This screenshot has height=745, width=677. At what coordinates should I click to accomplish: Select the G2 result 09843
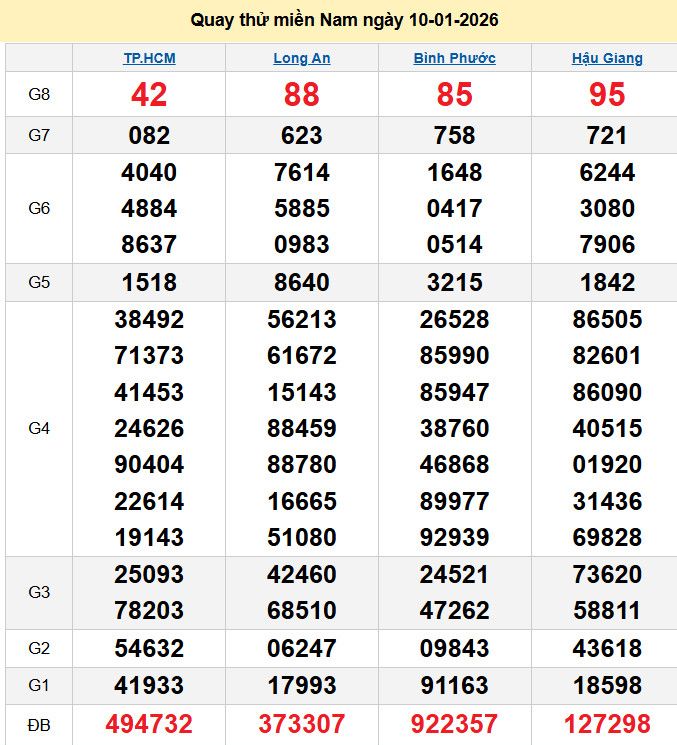pos(454,648)
